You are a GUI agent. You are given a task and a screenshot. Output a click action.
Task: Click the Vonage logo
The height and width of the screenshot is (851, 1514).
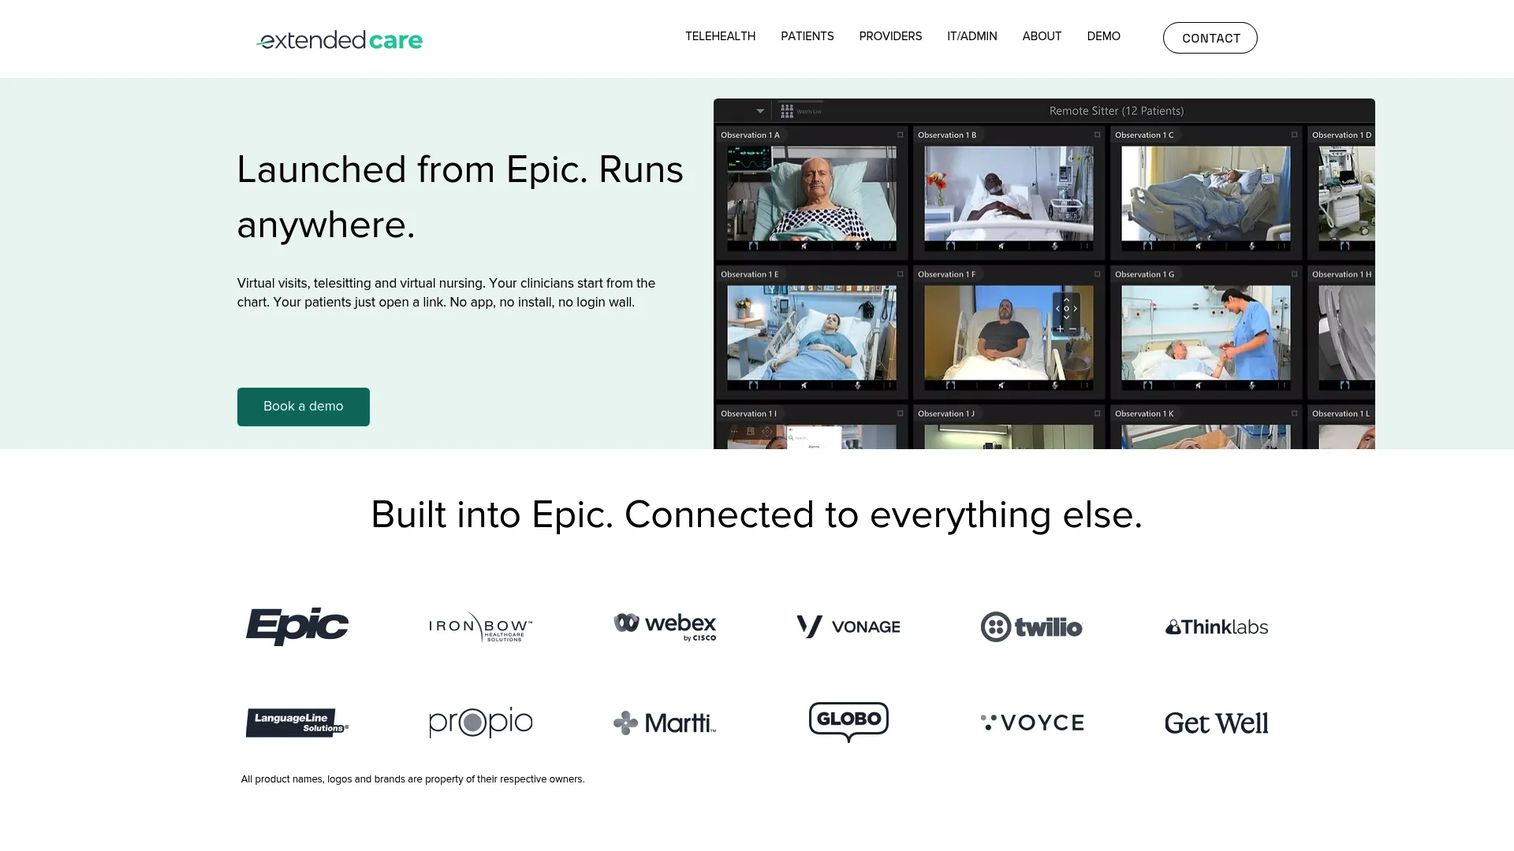849,627
